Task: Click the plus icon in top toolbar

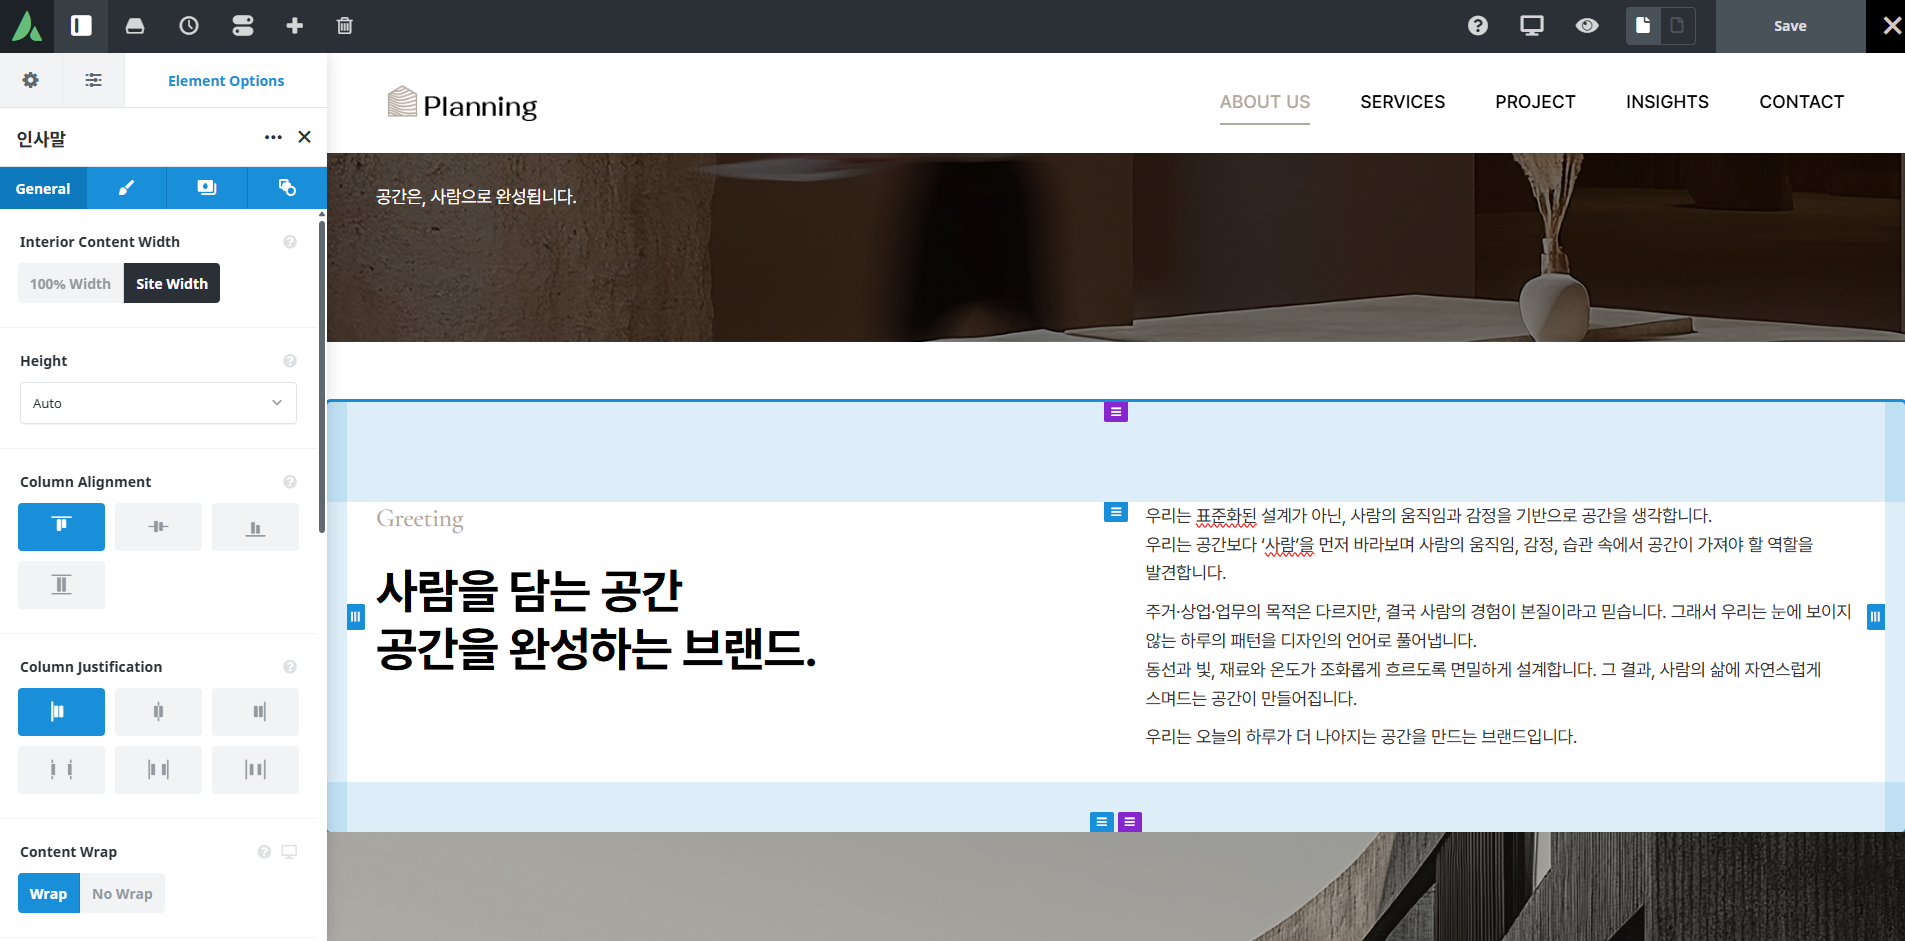Action: coord(294,26)
